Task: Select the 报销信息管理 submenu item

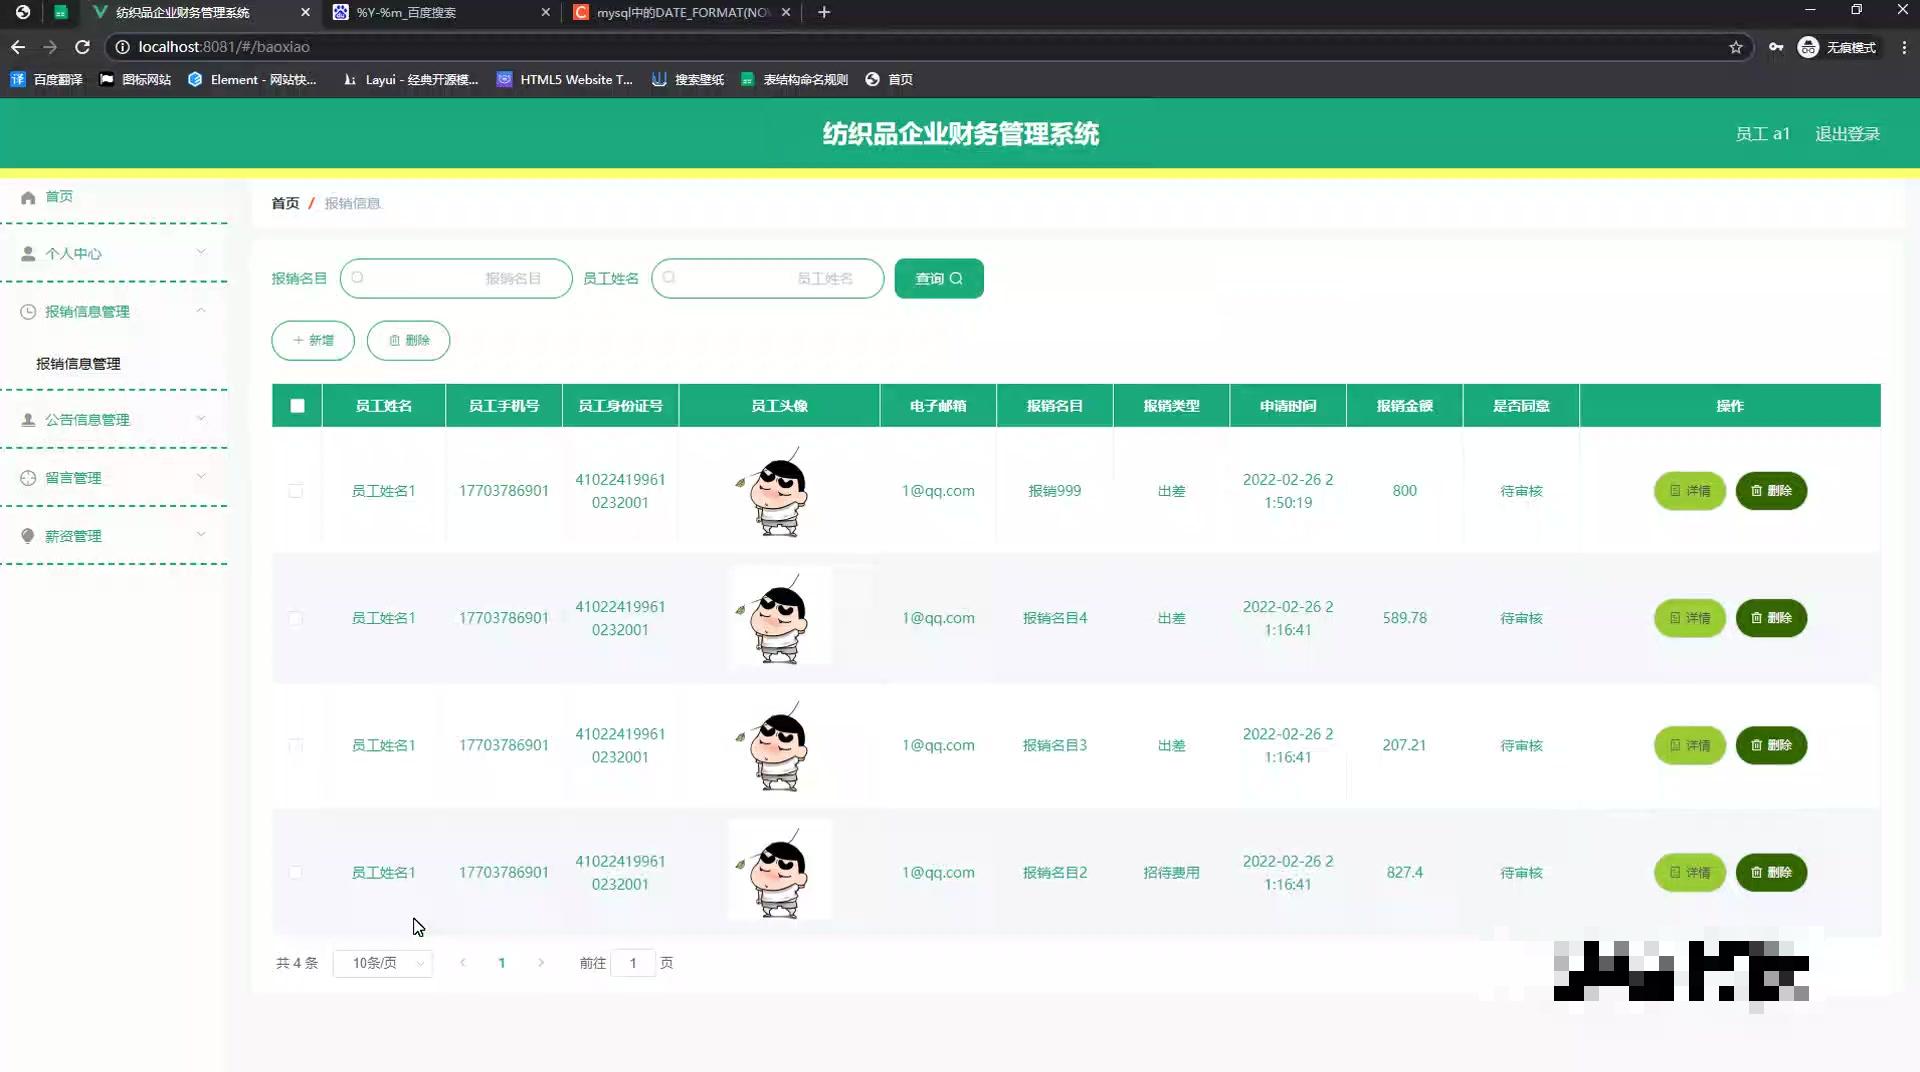Action: click(x=78, y=364)
